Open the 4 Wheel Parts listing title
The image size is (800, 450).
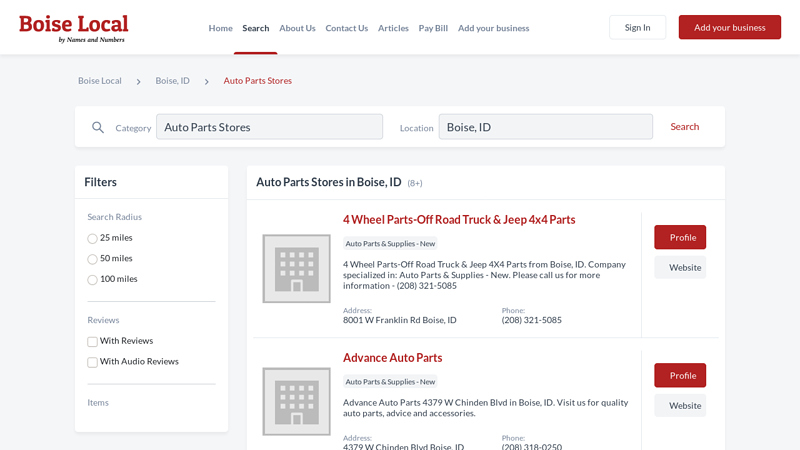coord(459,219)
